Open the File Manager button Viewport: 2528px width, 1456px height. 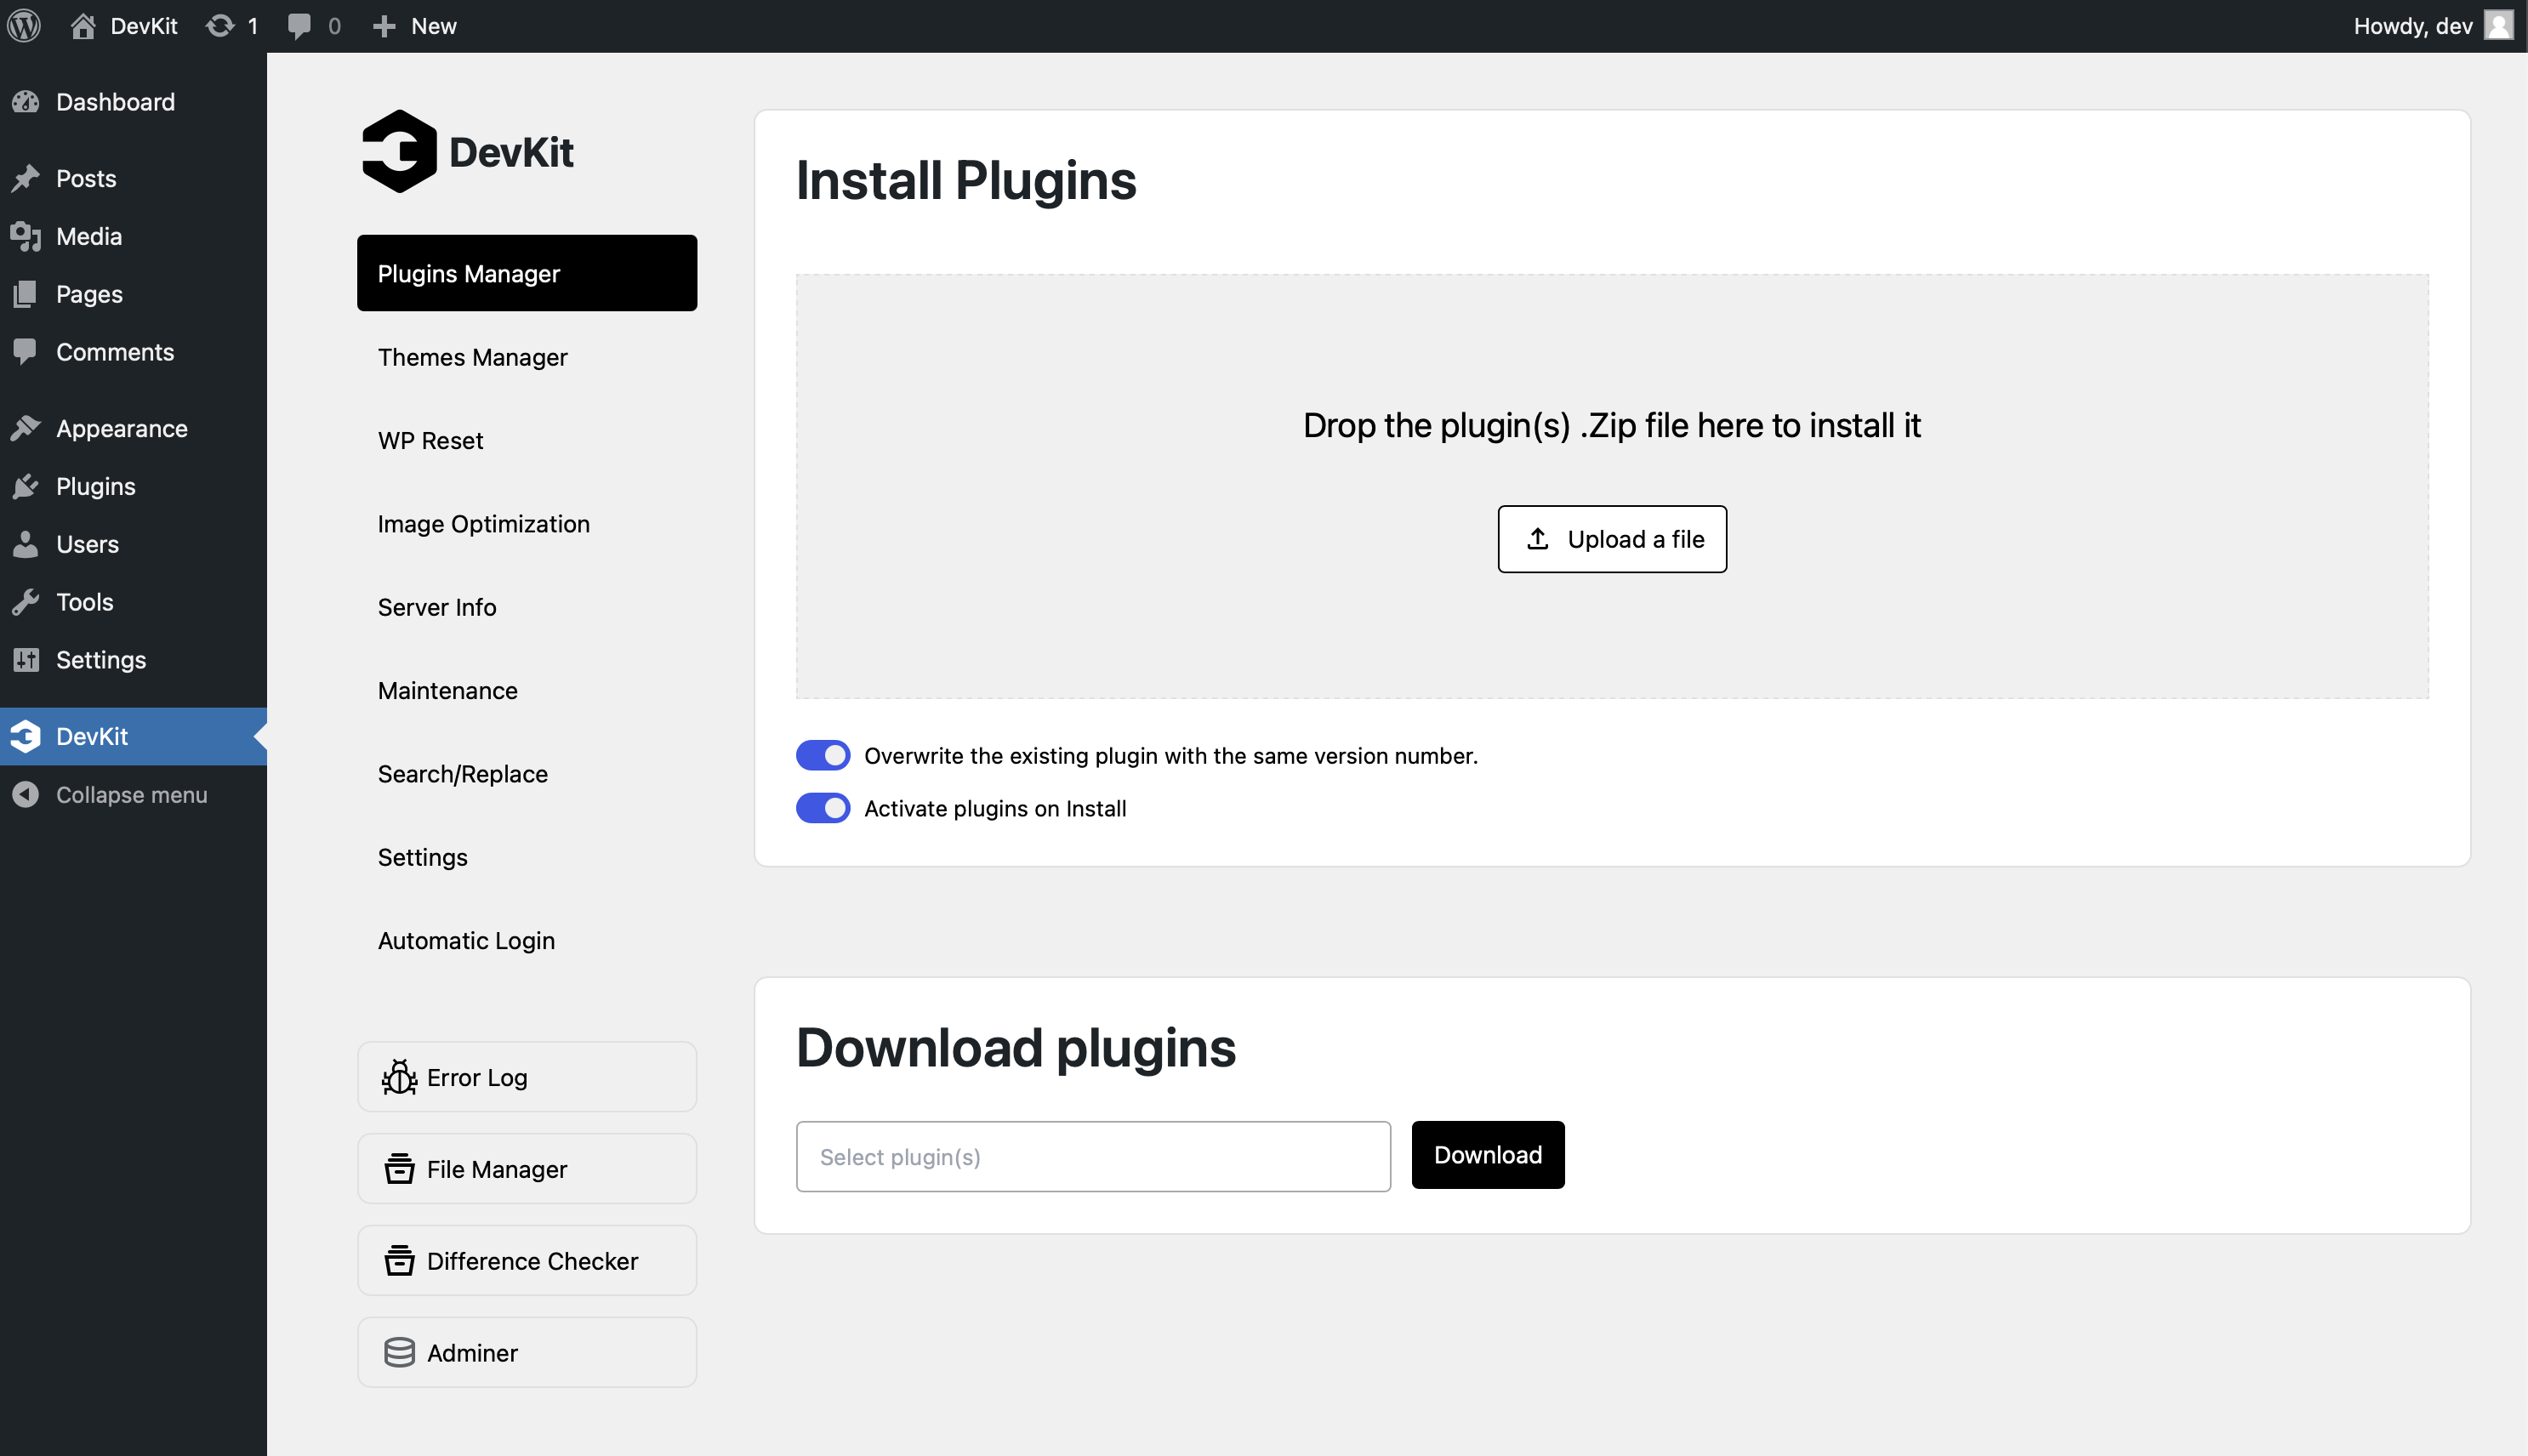[527, 1169]
